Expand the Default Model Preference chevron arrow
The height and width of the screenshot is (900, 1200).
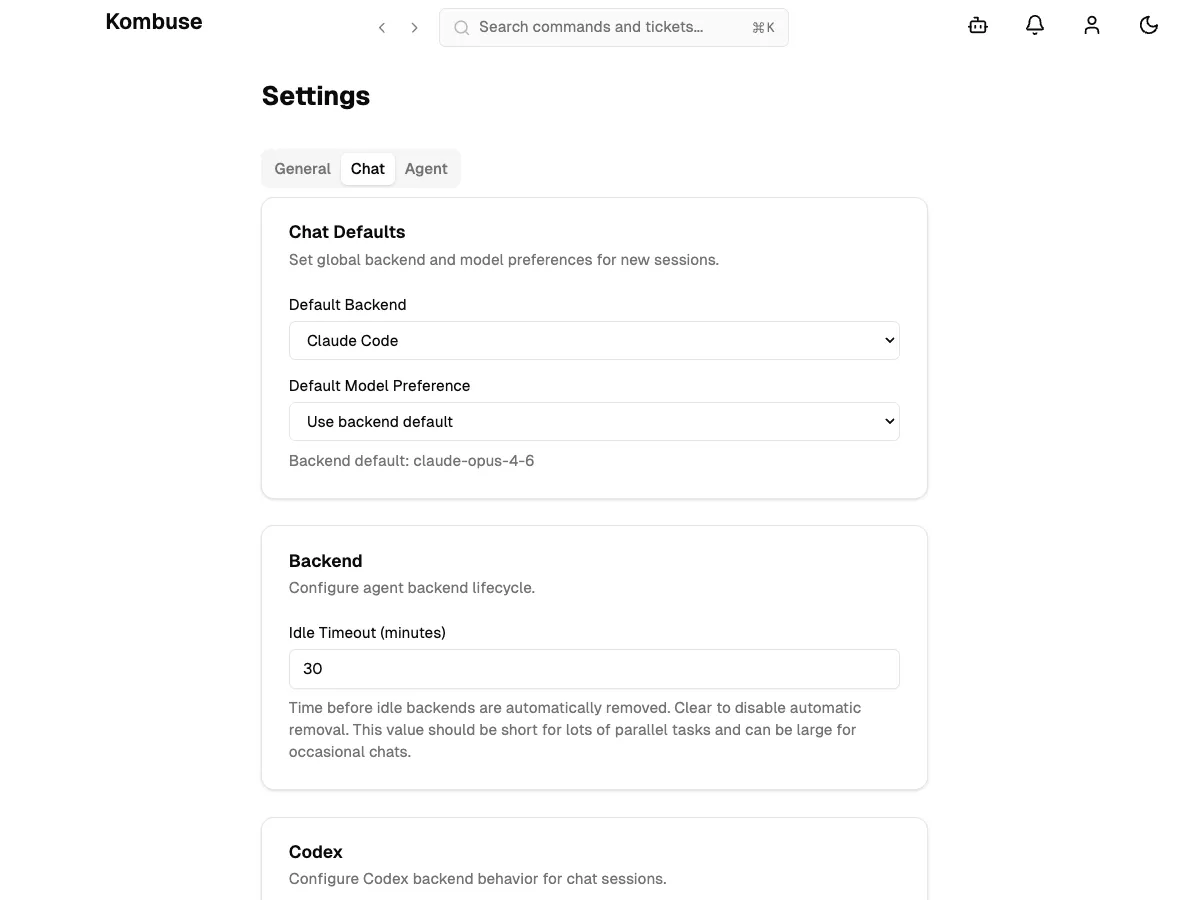coord(888,421)
